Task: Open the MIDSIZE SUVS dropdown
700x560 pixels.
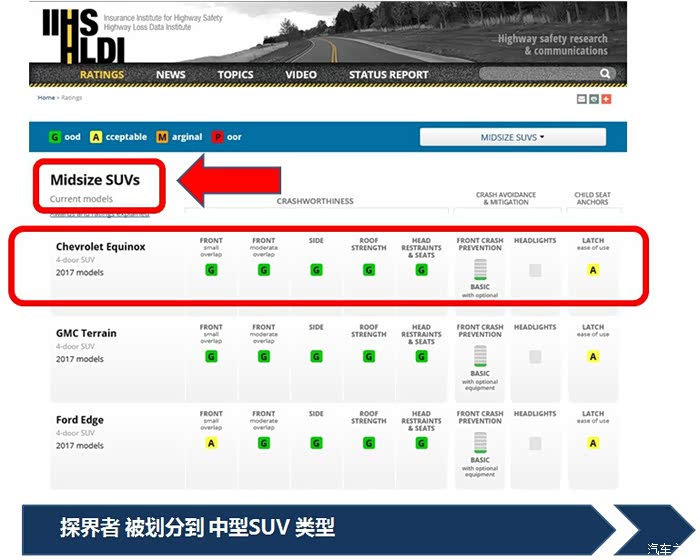Action: [x=512, y=137]
